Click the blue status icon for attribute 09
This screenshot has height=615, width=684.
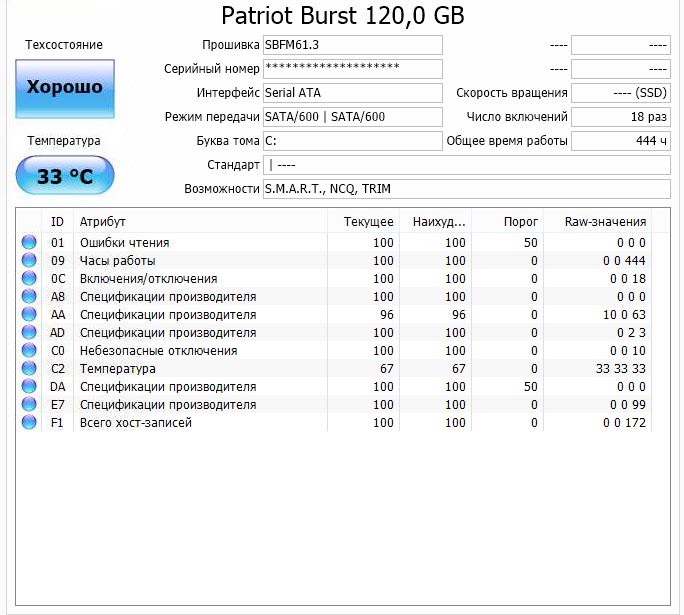29,260
